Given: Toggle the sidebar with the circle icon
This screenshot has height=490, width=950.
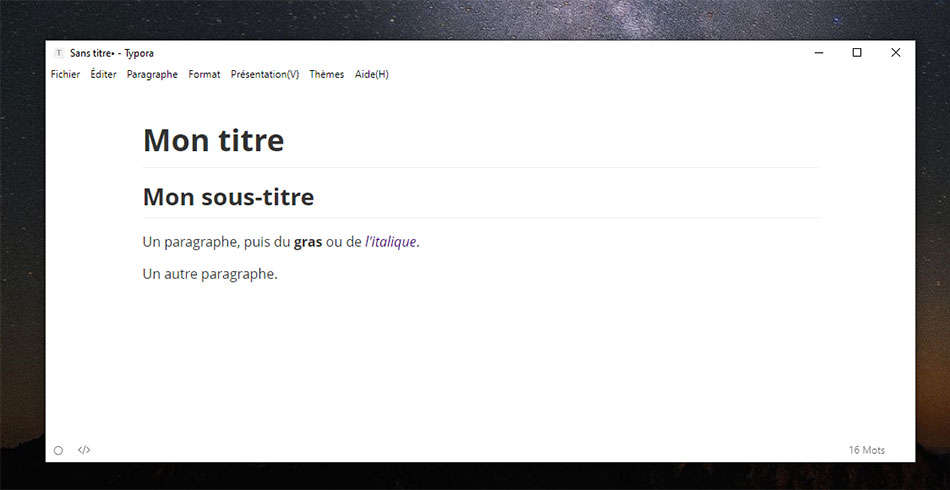Looking at the screenshot, I should click(58, 450).
